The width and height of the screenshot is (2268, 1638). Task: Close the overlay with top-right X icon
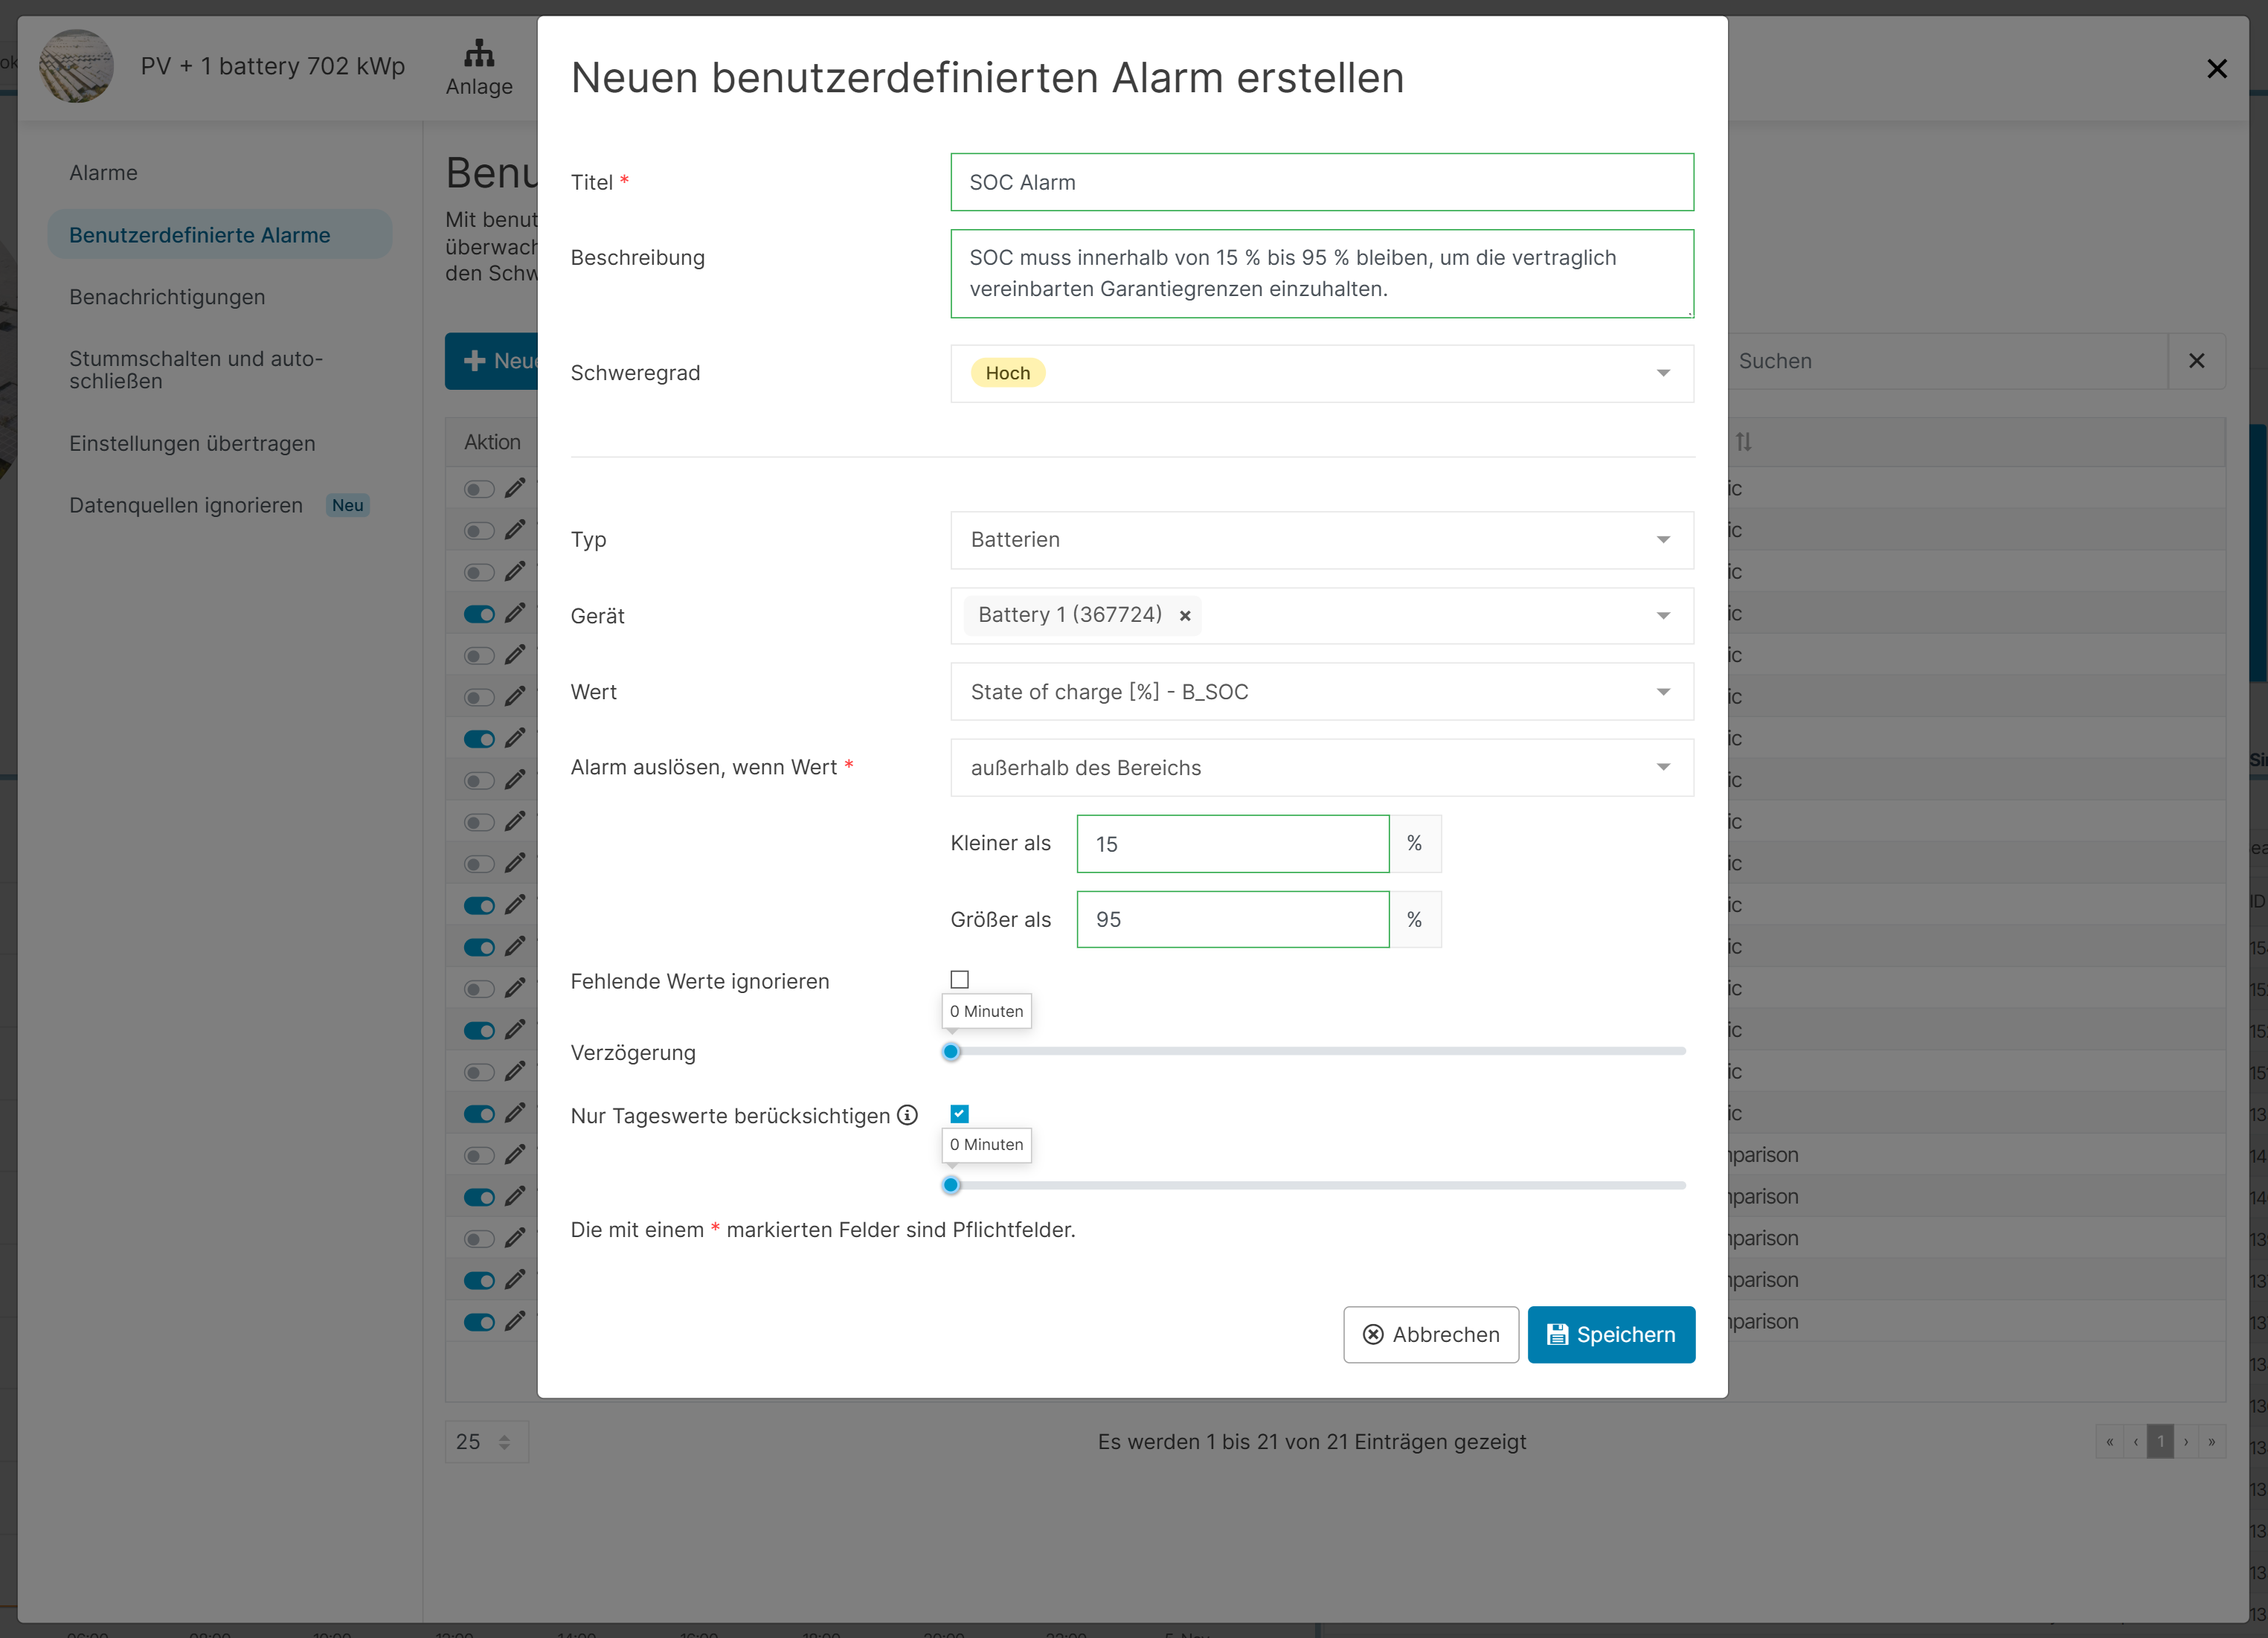[x=2216, y=68]
